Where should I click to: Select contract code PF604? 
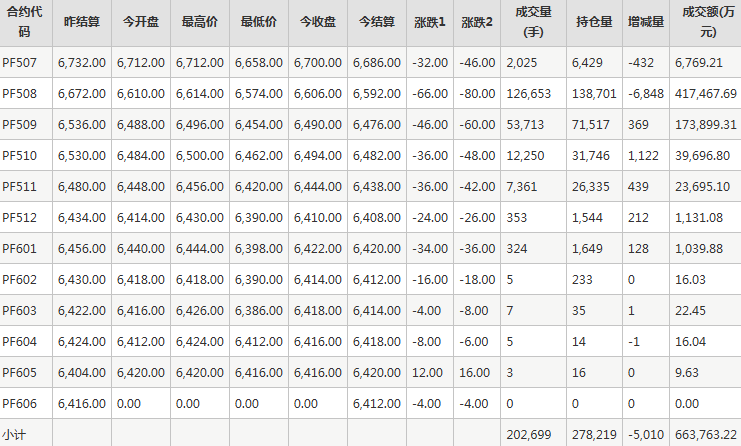[19, 342]
